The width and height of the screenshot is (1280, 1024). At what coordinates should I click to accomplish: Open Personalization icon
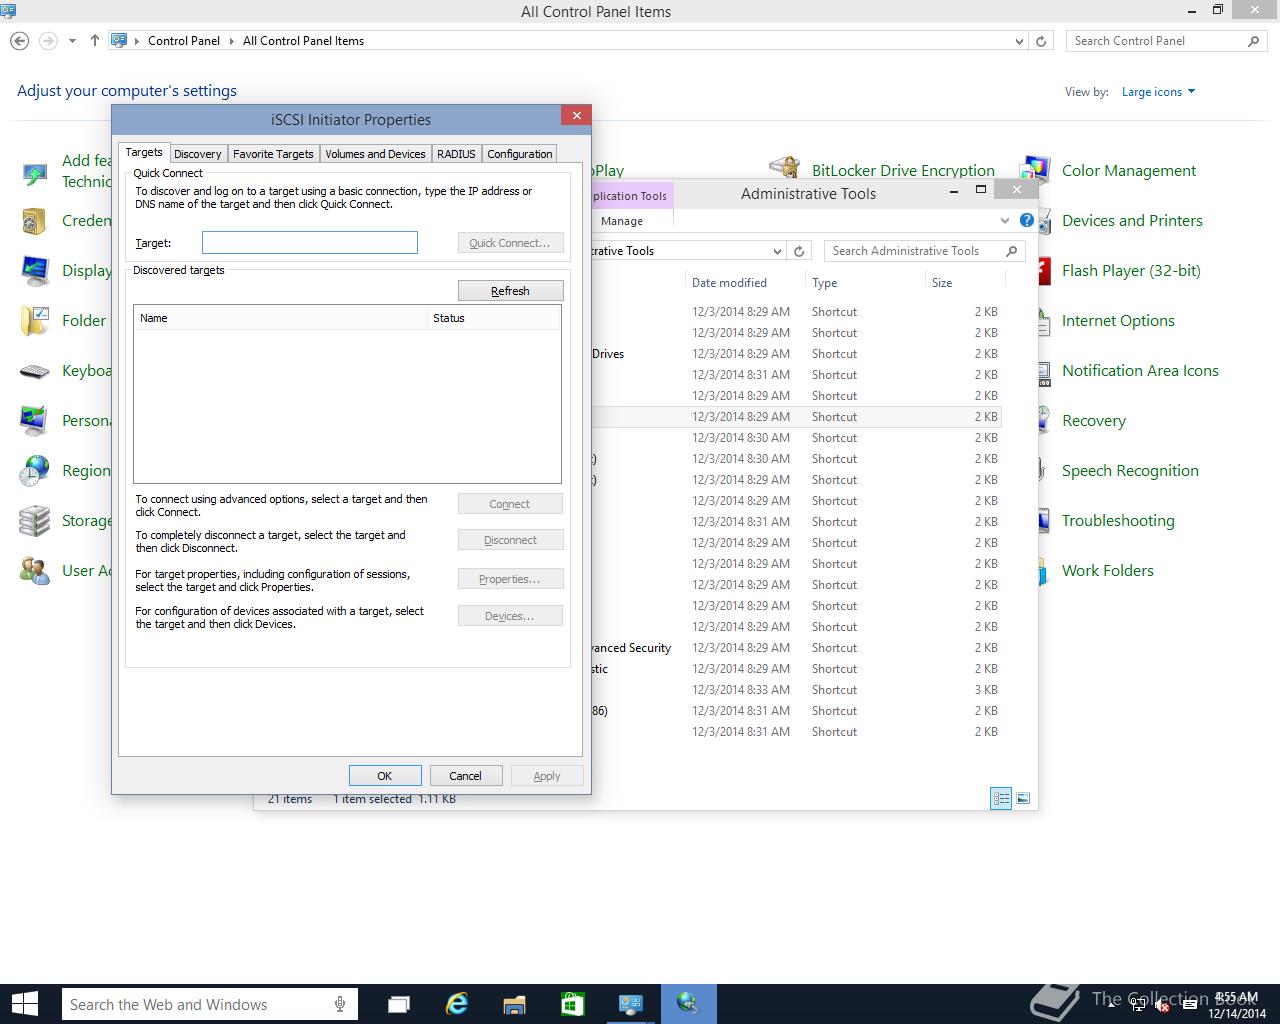click(x=34, y=421)
